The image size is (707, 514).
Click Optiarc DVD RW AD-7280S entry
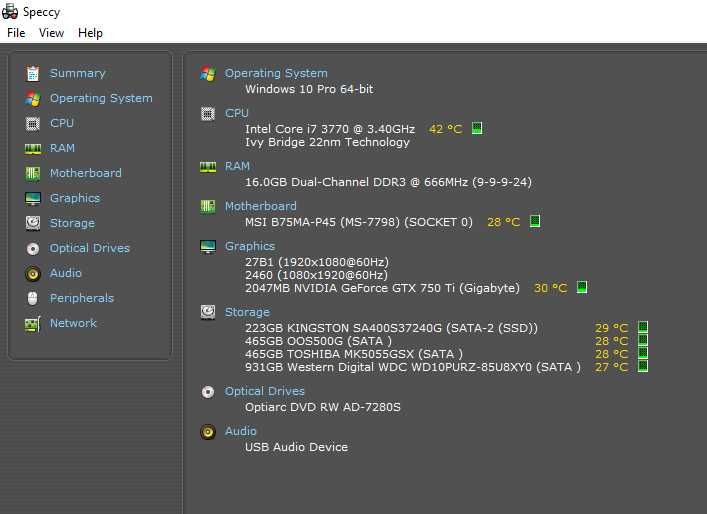(323, 407)
